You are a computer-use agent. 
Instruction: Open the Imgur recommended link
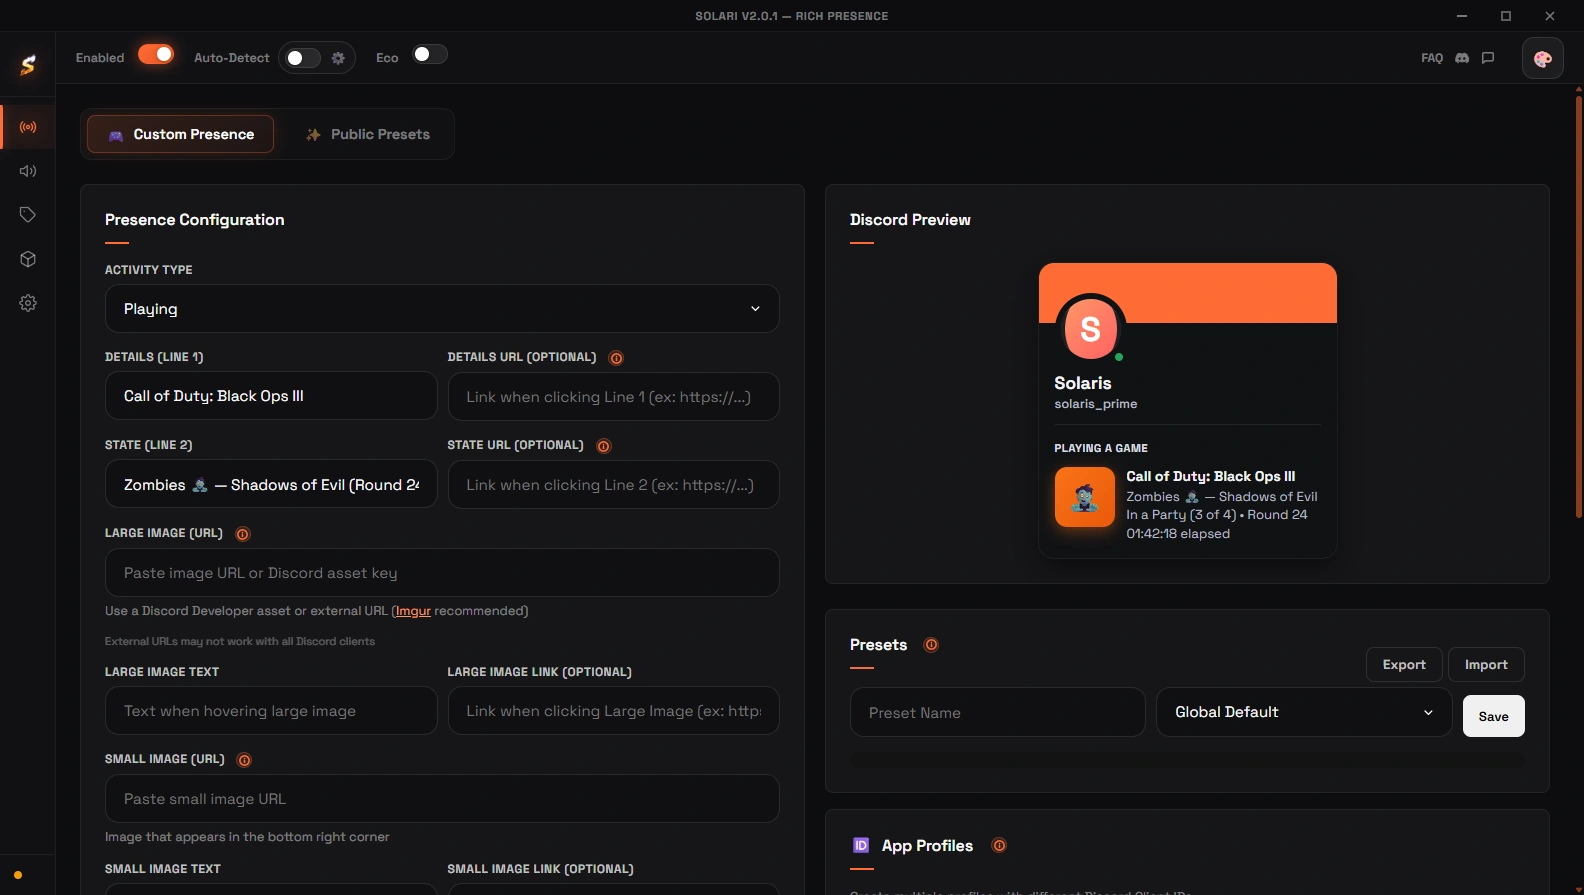click(x=413, y=611)
